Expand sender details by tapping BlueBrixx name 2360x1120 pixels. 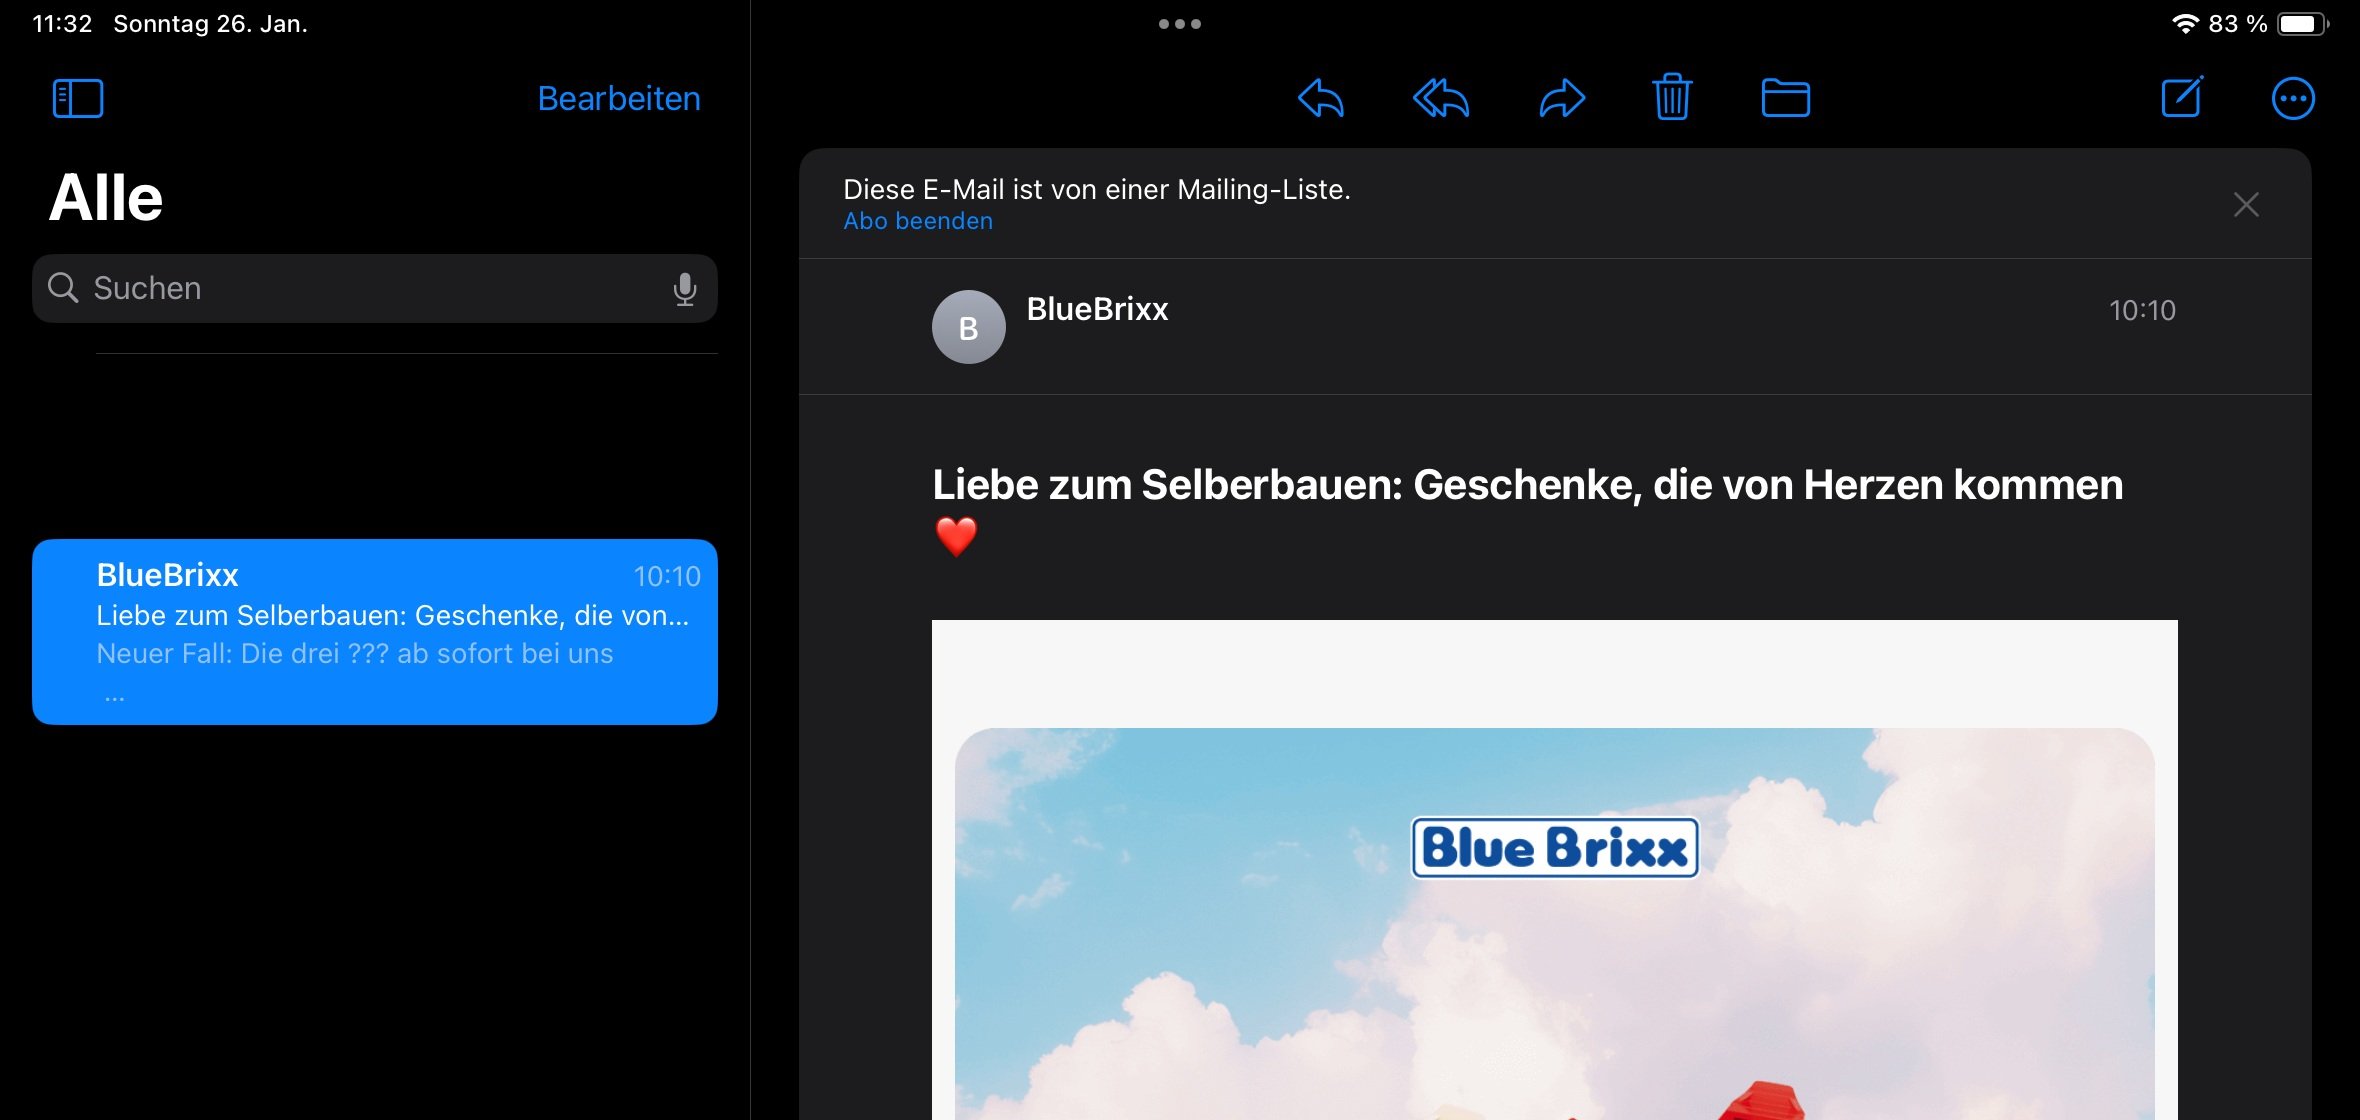click(x=1097, y=309)
